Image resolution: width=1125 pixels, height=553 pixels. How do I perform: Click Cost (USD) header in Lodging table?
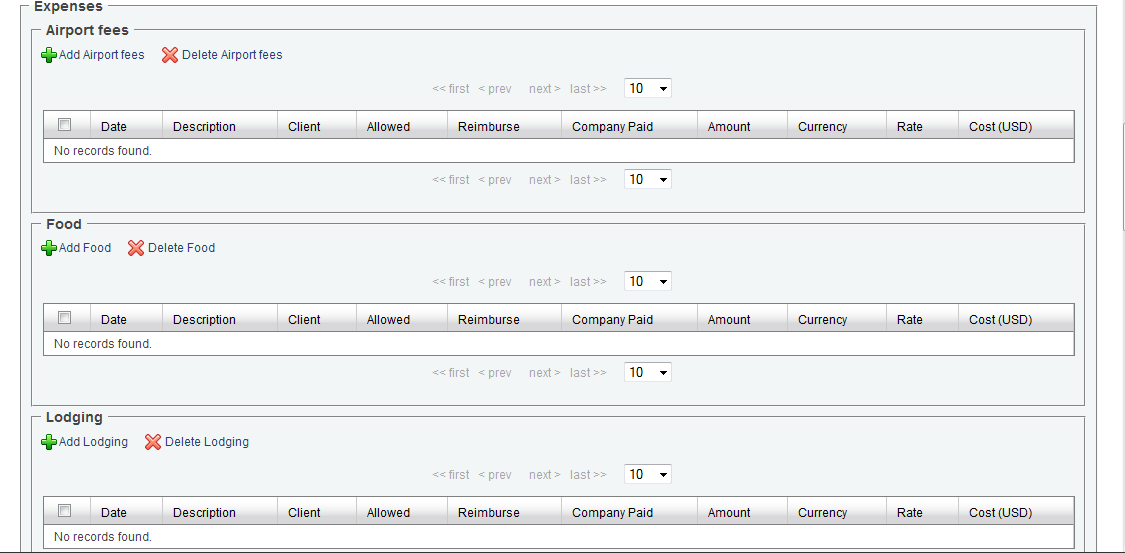(1000, 513)
